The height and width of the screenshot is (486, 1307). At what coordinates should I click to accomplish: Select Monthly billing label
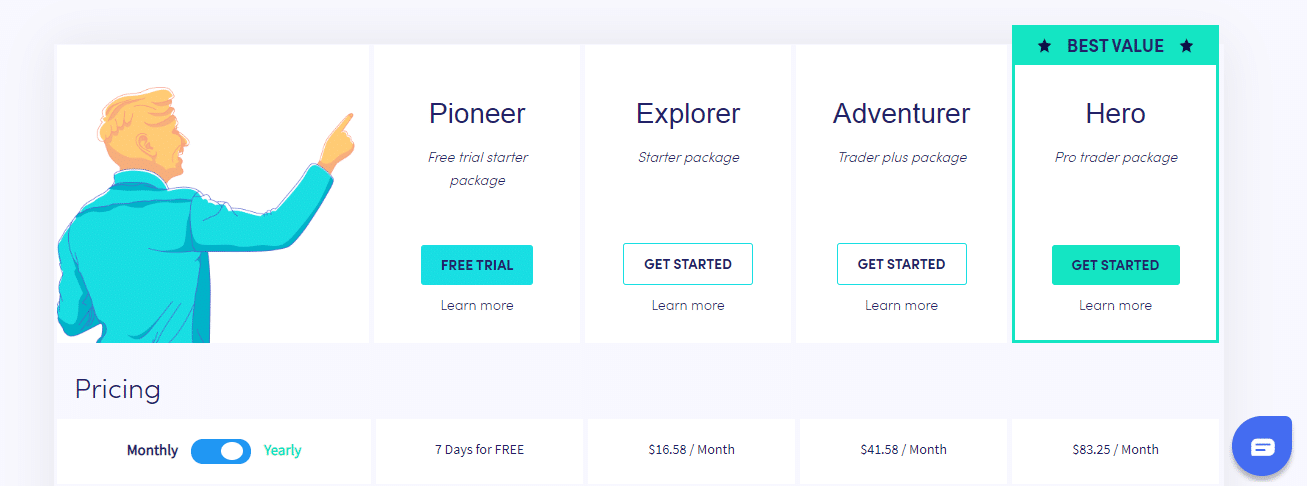tap(152, 451)
